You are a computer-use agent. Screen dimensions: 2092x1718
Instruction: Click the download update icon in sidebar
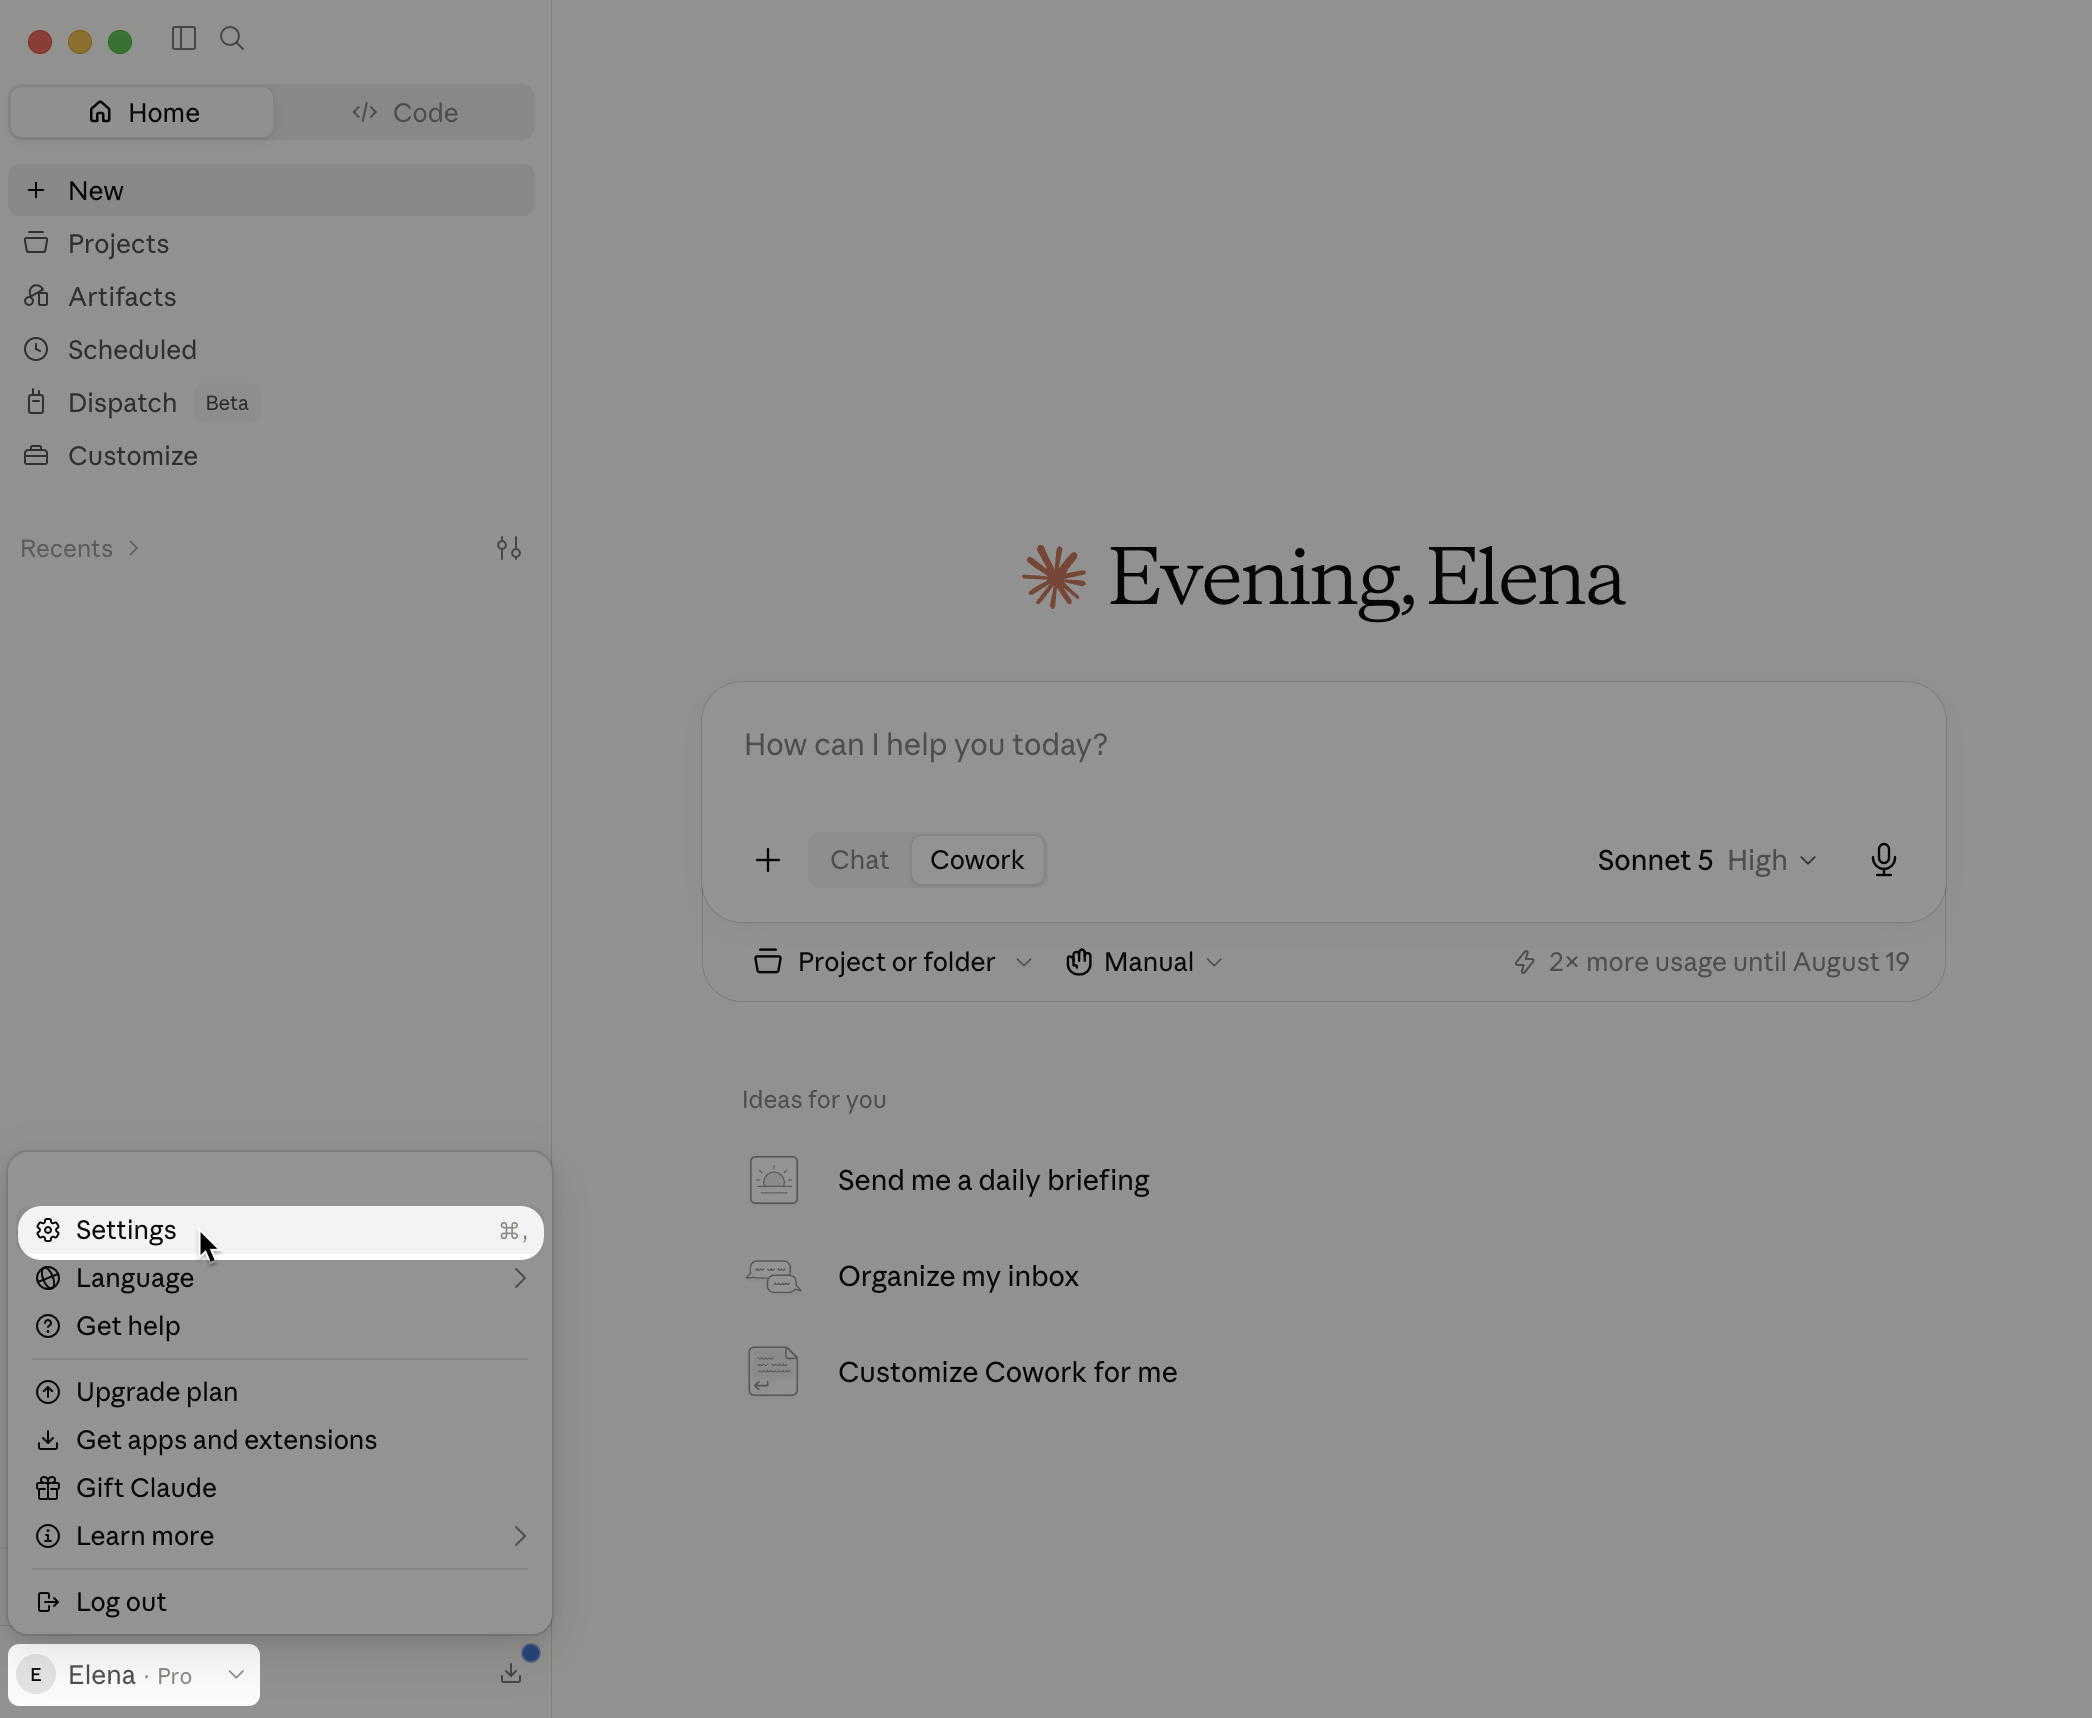pyautogui.click(x=511, y=1674)
